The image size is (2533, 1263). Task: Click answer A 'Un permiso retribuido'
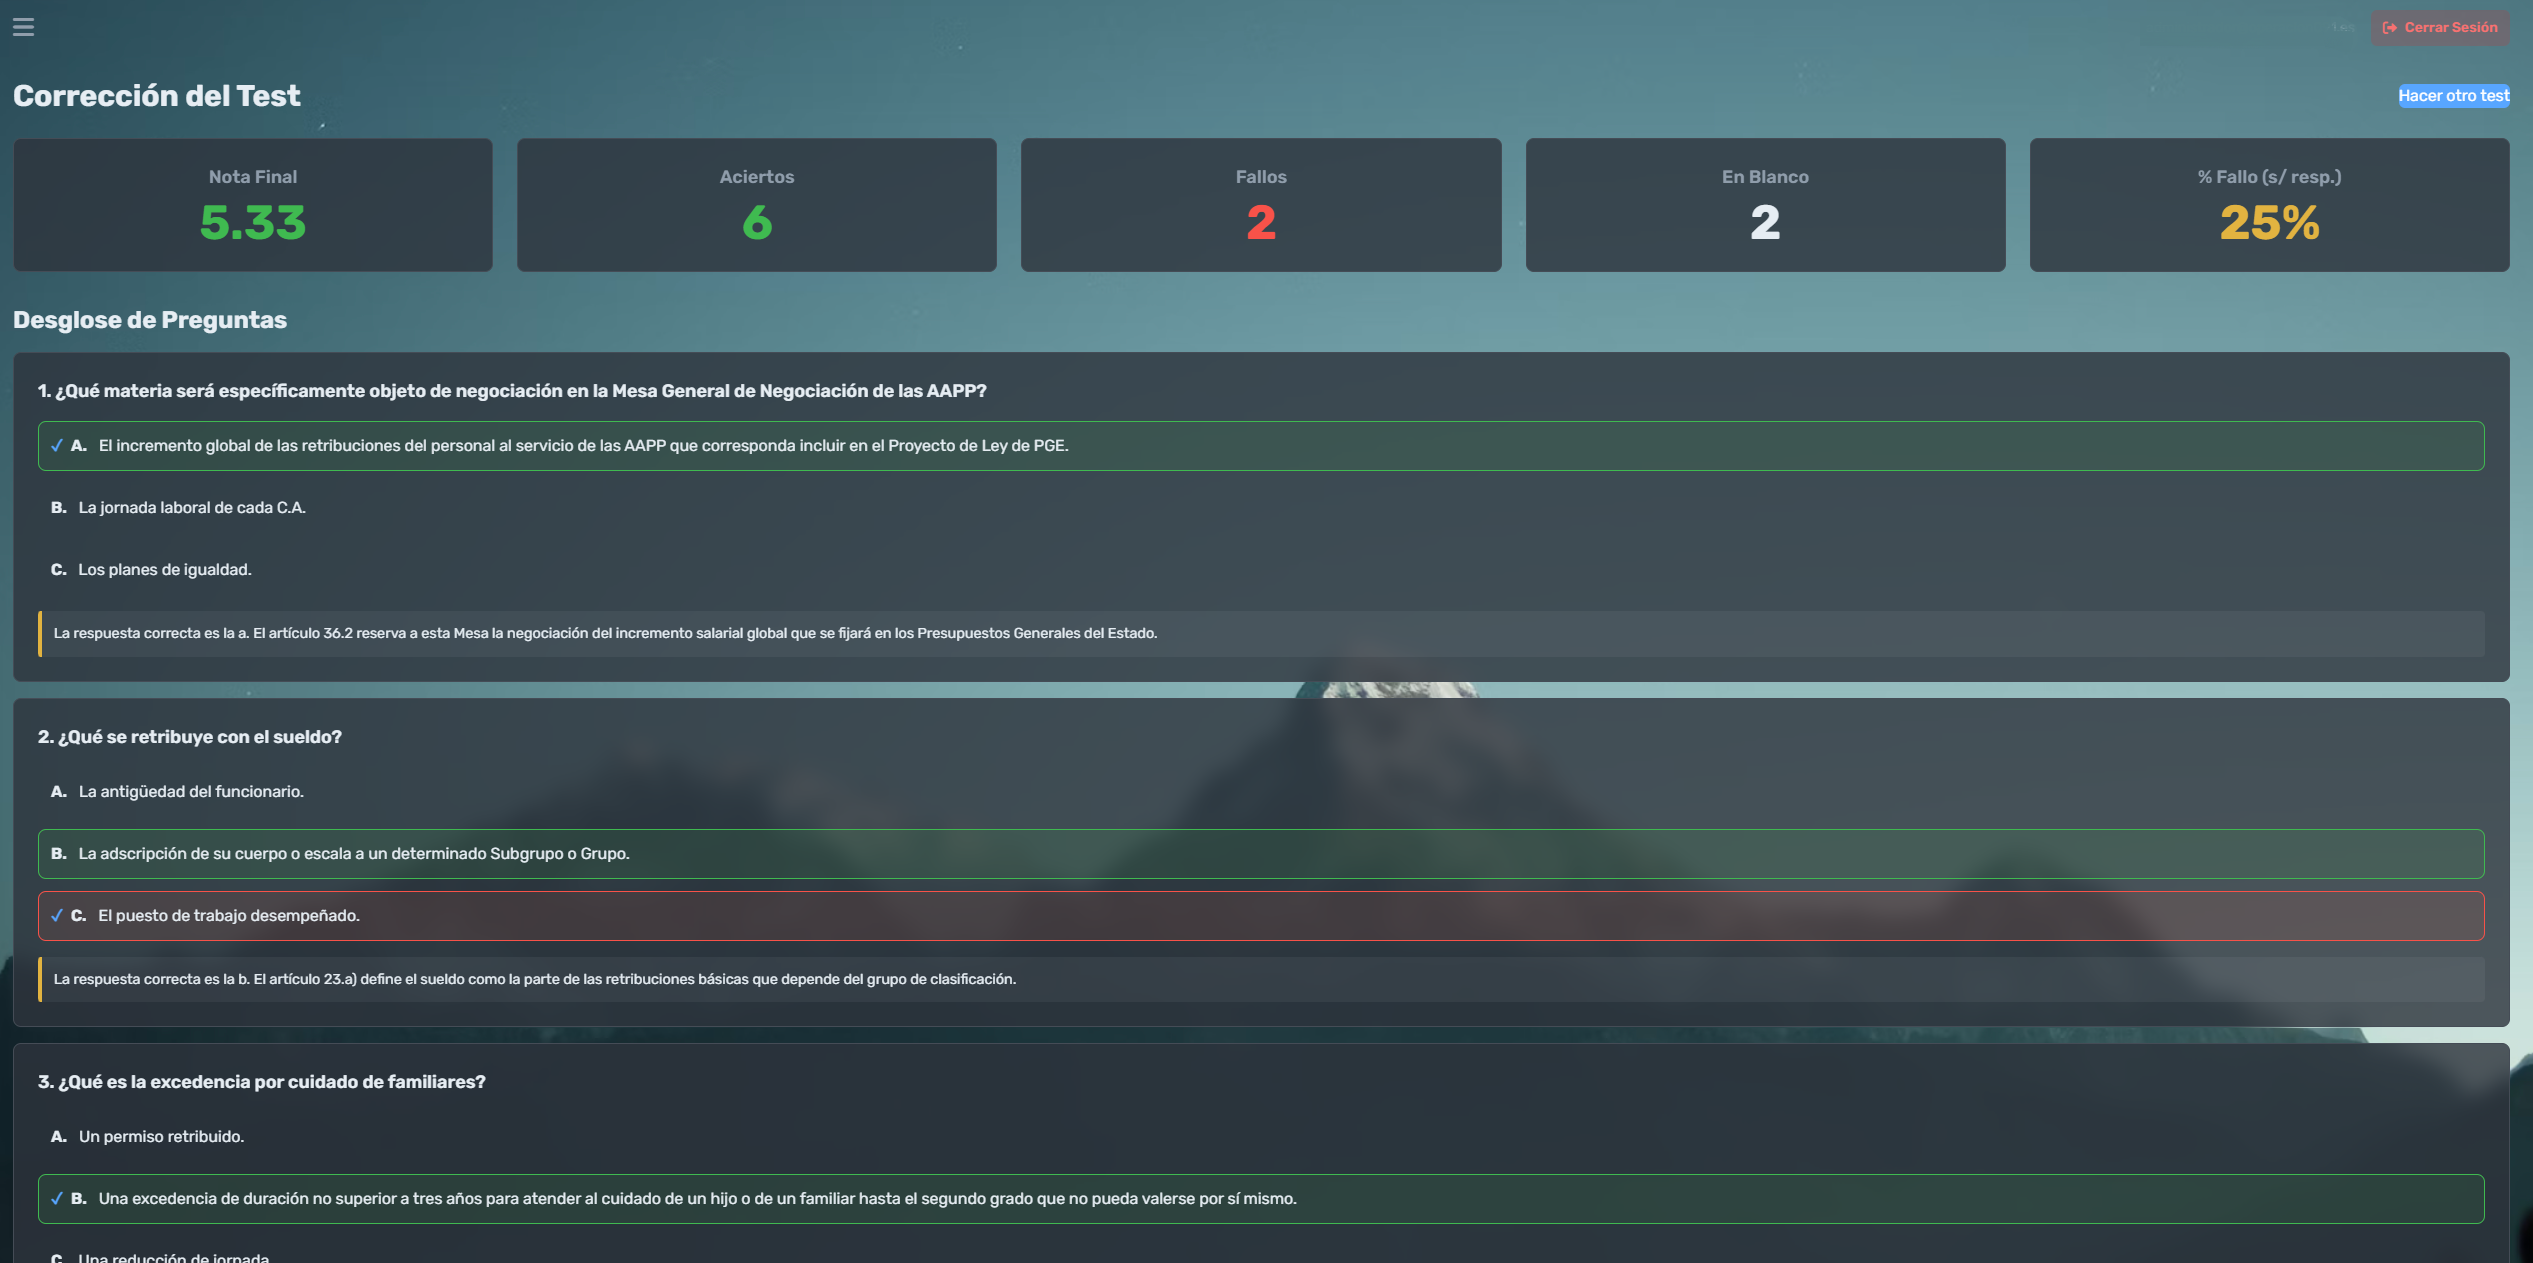[x=160, y=1137]
